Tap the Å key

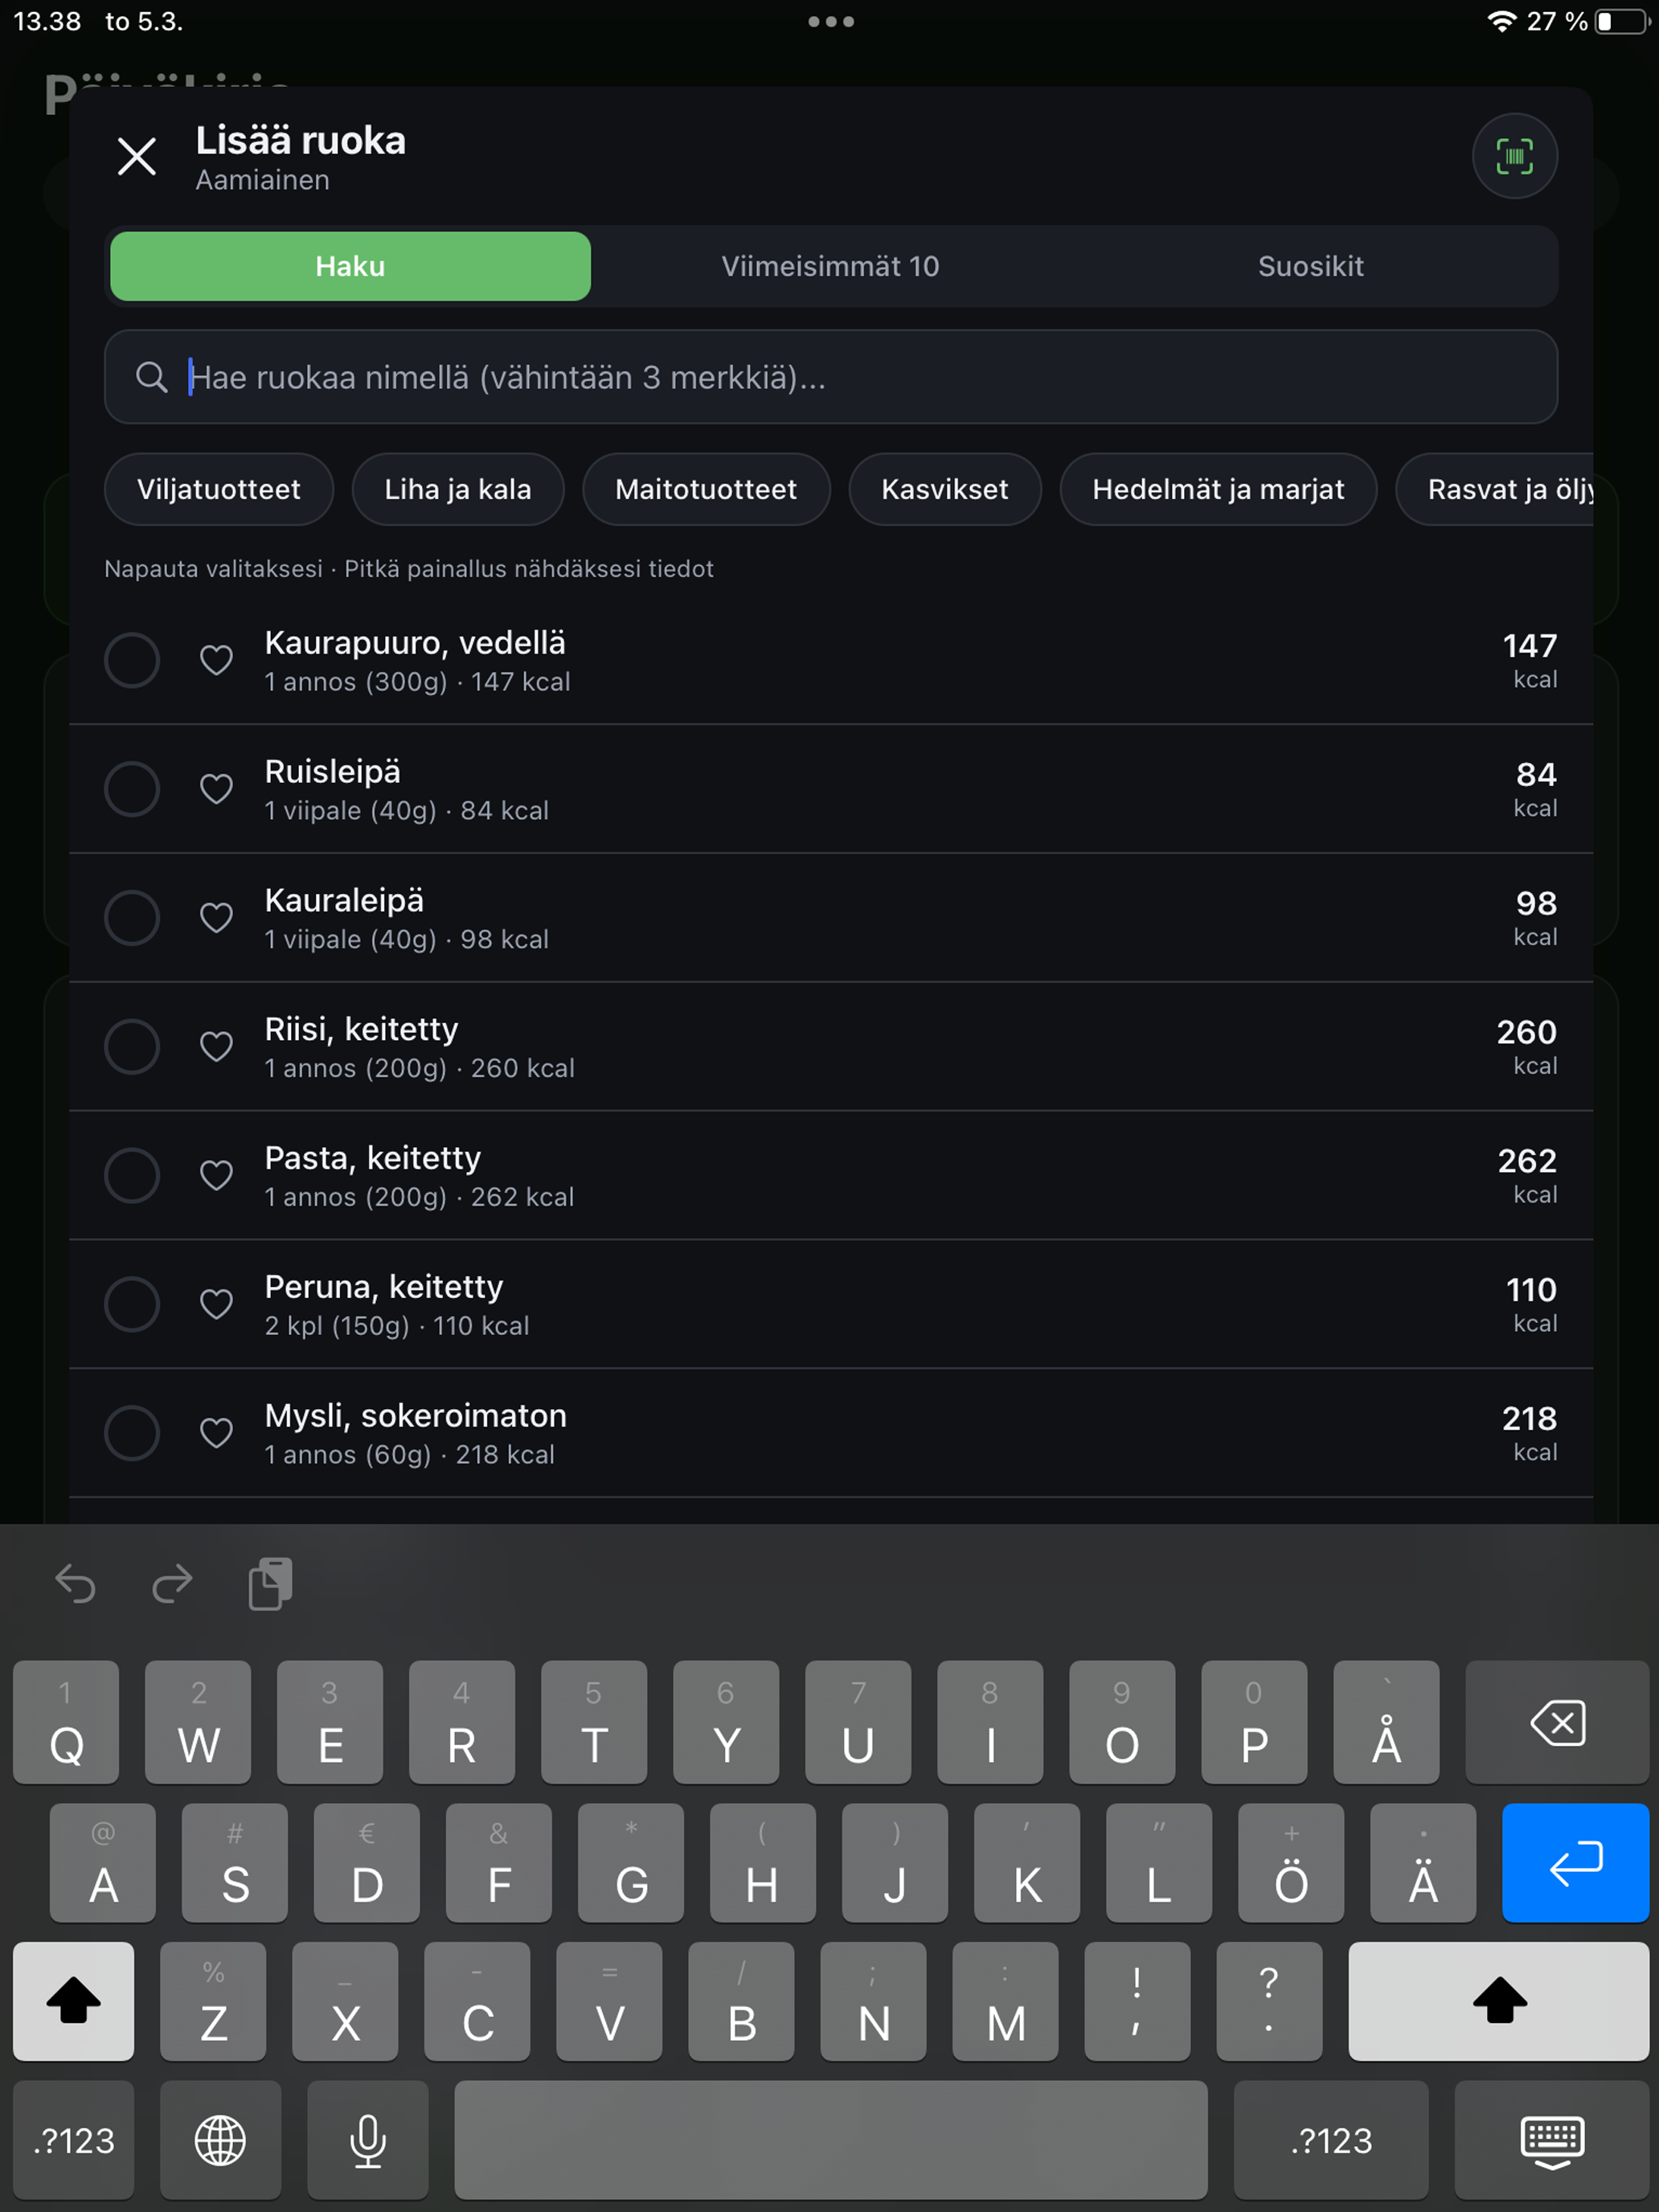pos(1386,1722)
